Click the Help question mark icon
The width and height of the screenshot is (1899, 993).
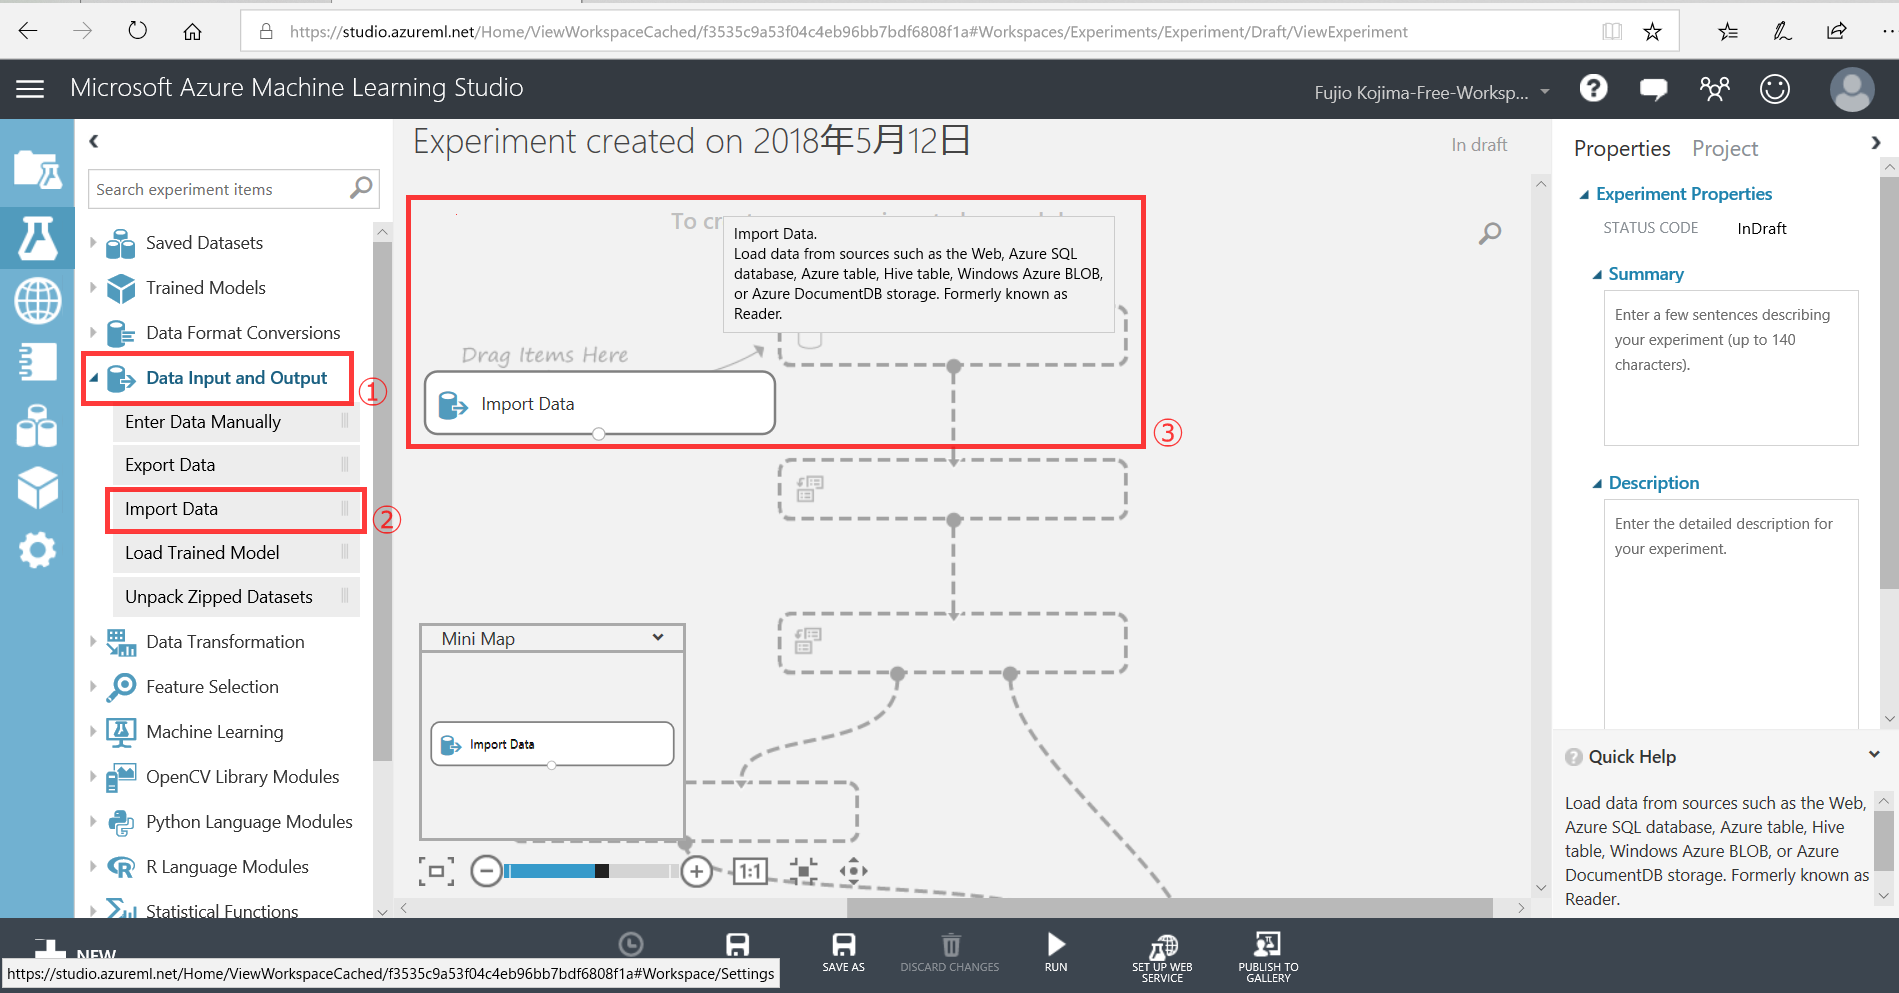tap(1593, 89)
